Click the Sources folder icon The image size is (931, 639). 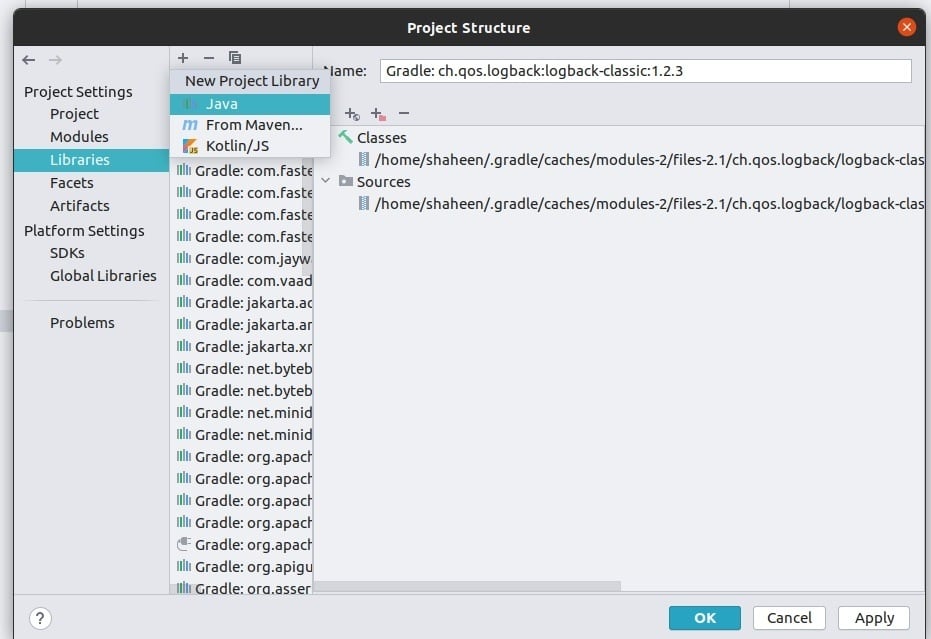[x=346, y=181]
